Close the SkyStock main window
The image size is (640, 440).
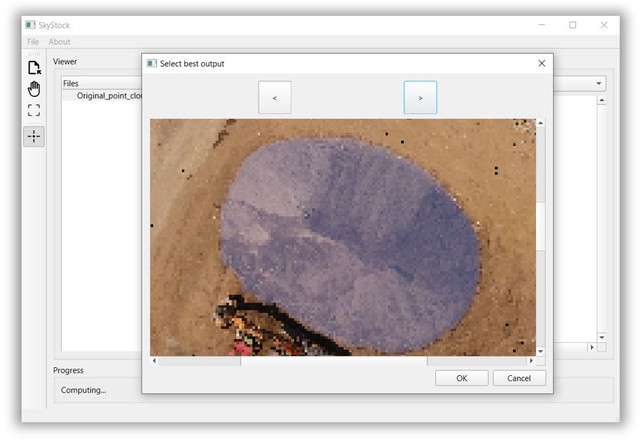604,25
